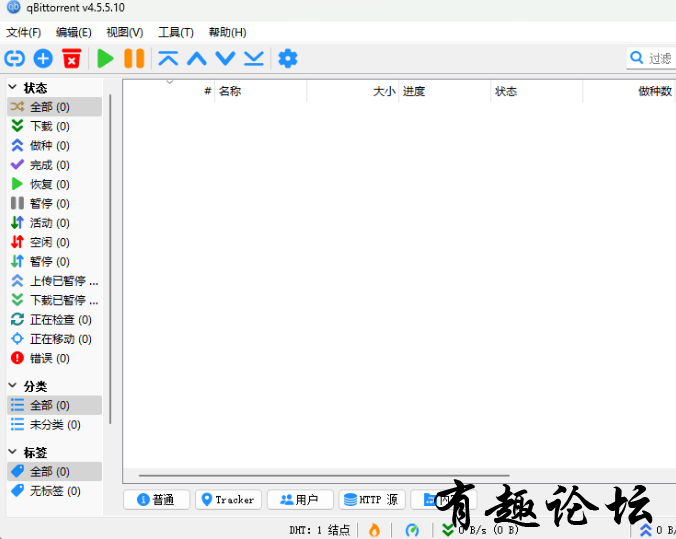This screenshot has width=676, height=539.
Task: Click the DHT: 1 结点 status text
Action: click(319, 530)
